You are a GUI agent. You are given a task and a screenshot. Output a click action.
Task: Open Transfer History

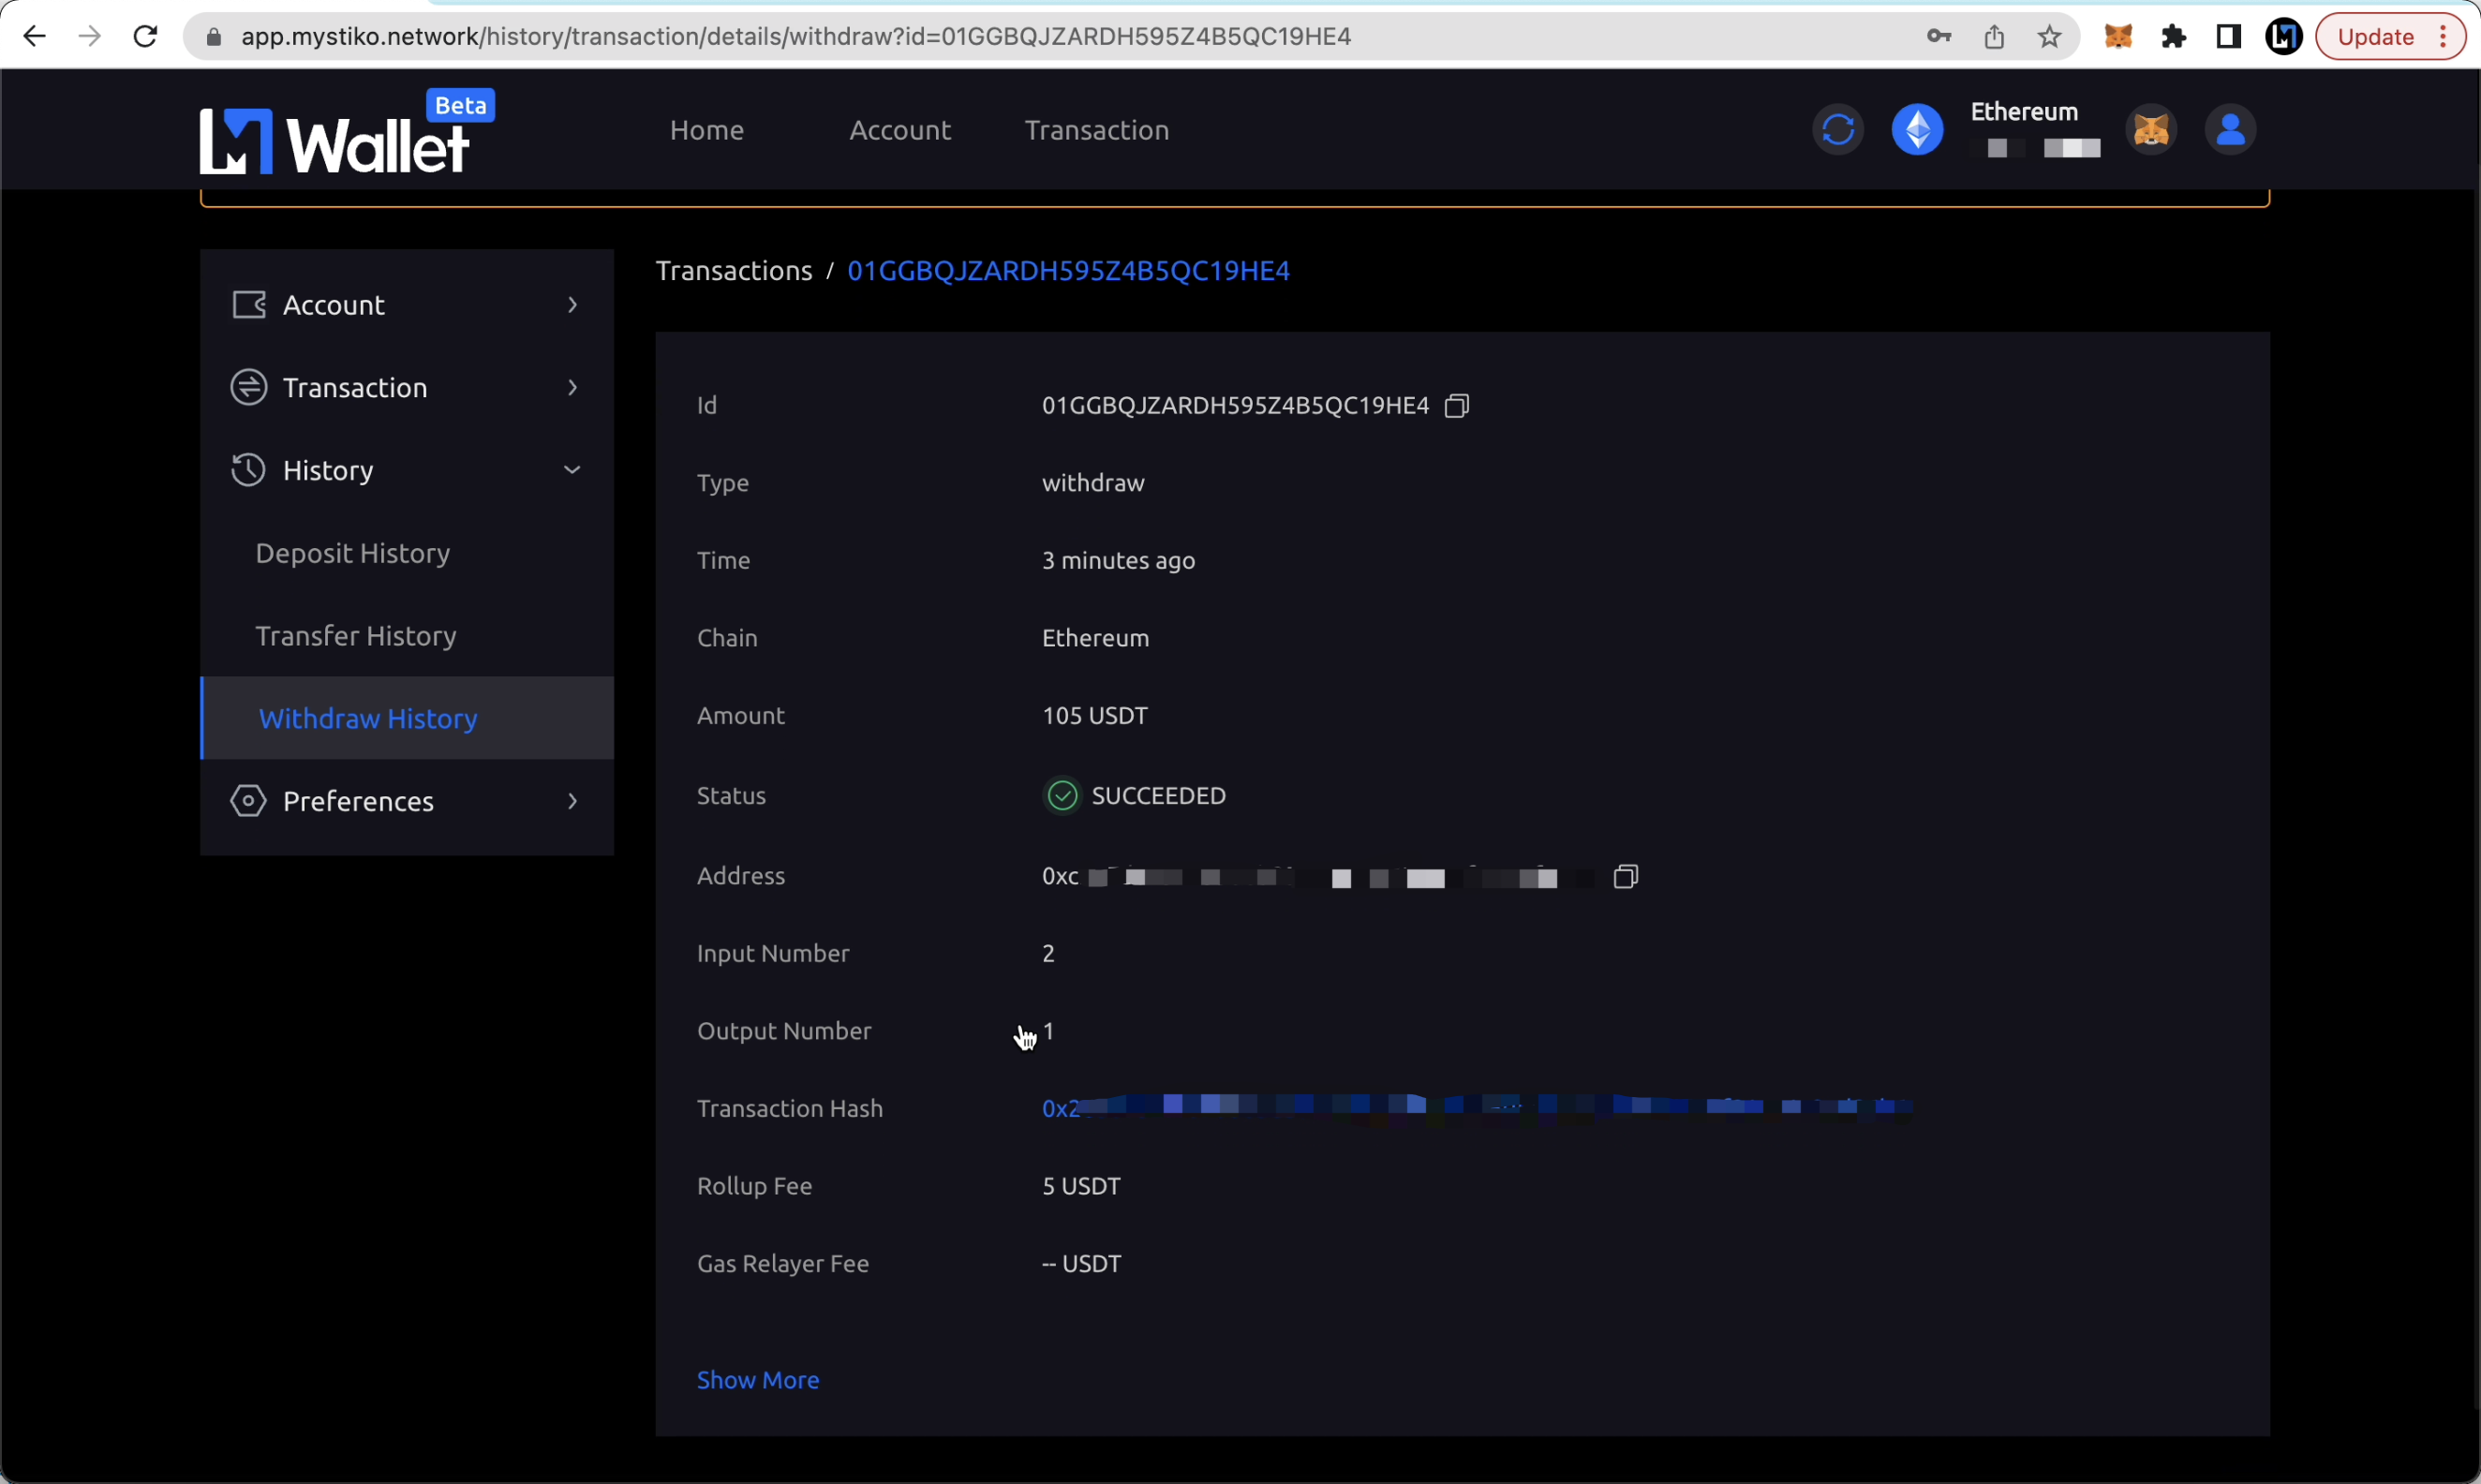coord(356,636)
